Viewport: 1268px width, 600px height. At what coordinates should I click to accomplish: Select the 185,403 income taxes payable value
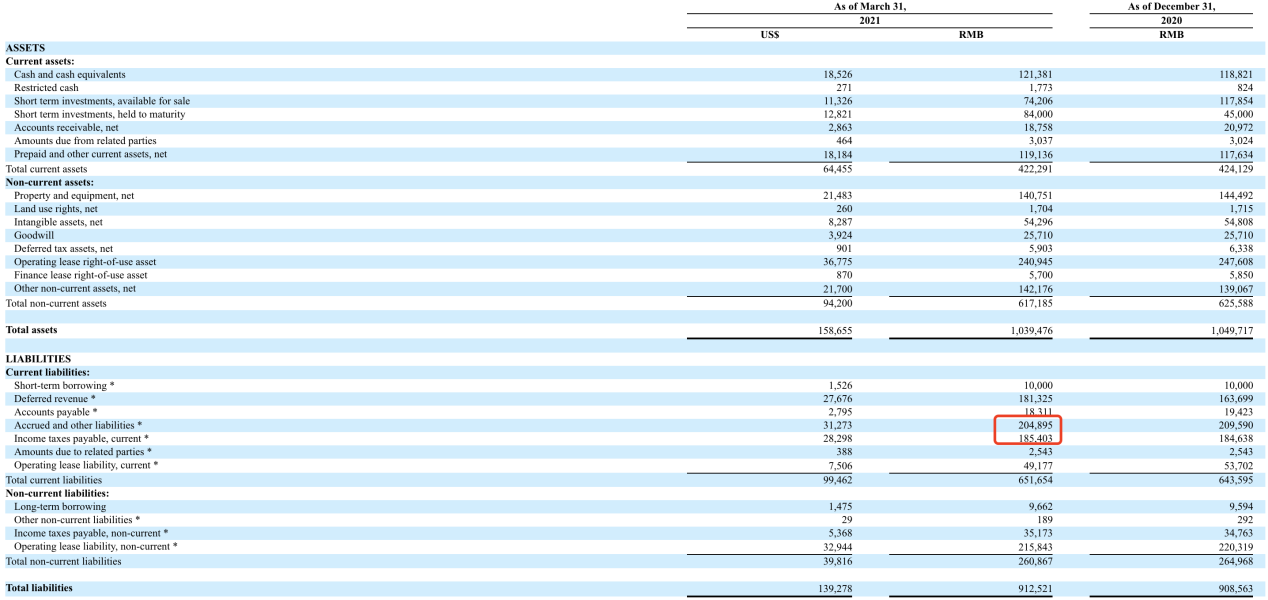pos(1028,438)
